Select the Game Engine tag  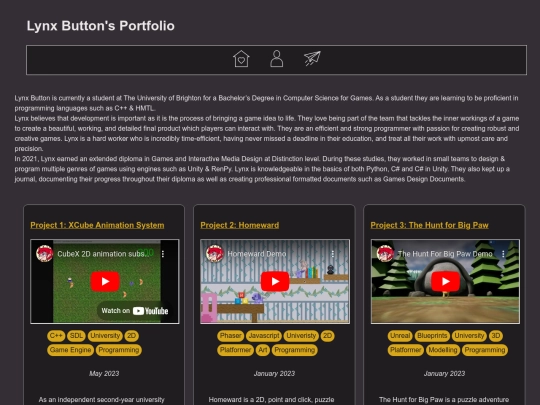click(70, 350)
